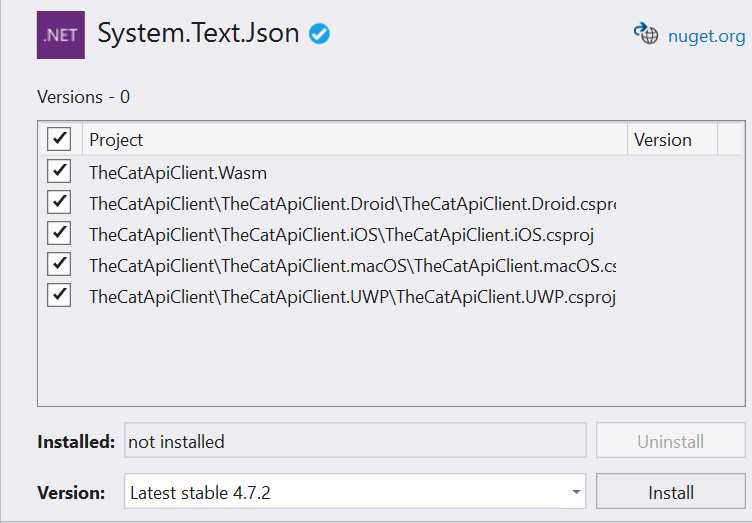
Task: Open the nuget.org link
Action: click(x=706, y=36)
